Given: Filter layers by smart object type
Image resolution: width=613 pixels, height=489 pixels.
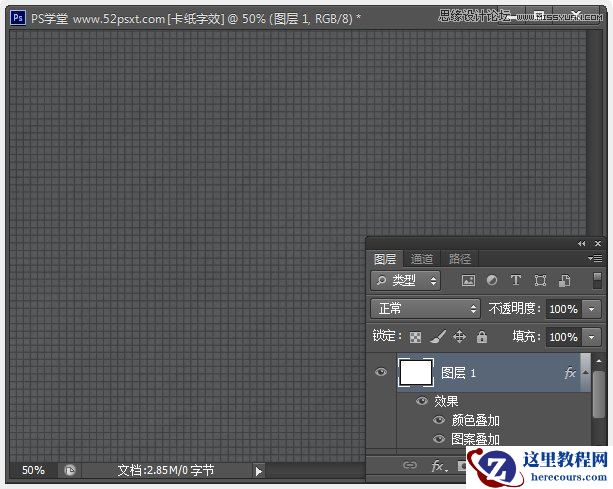Looking at the screenshot, I should click(565, 280).
